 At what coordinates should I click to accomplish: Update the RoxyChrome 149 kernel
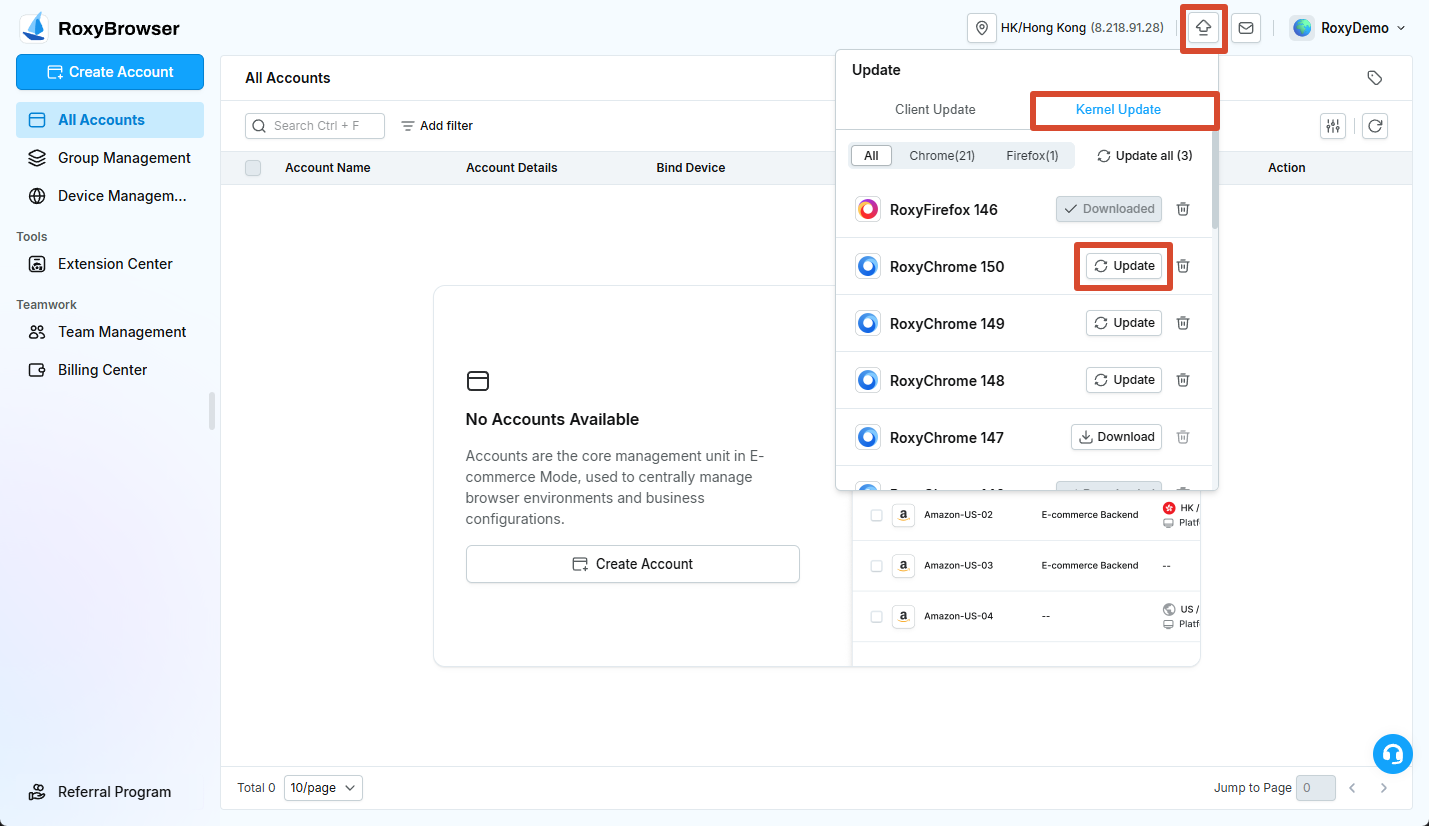(x=1124, y=323)
